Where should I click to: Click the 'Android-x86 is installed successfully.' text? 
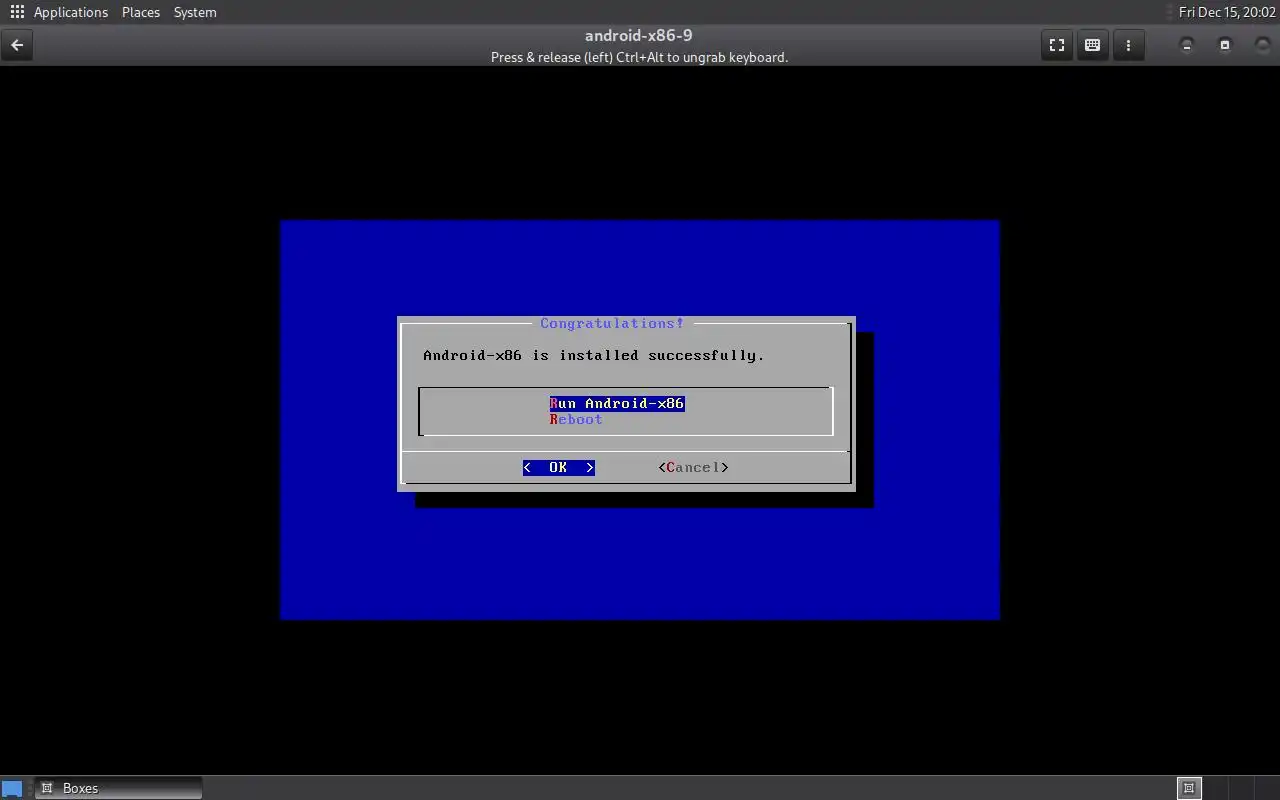(x=594, y=355)
